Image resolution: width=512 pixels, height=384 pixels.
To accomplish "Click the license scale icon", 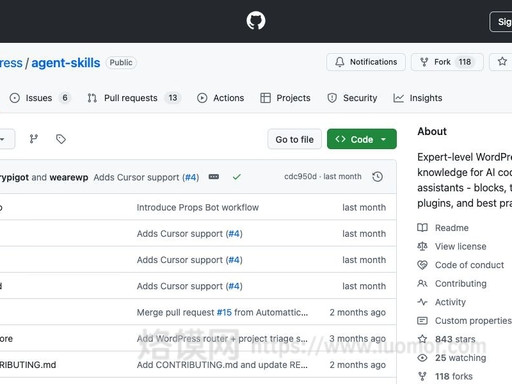I will point(422,246).
